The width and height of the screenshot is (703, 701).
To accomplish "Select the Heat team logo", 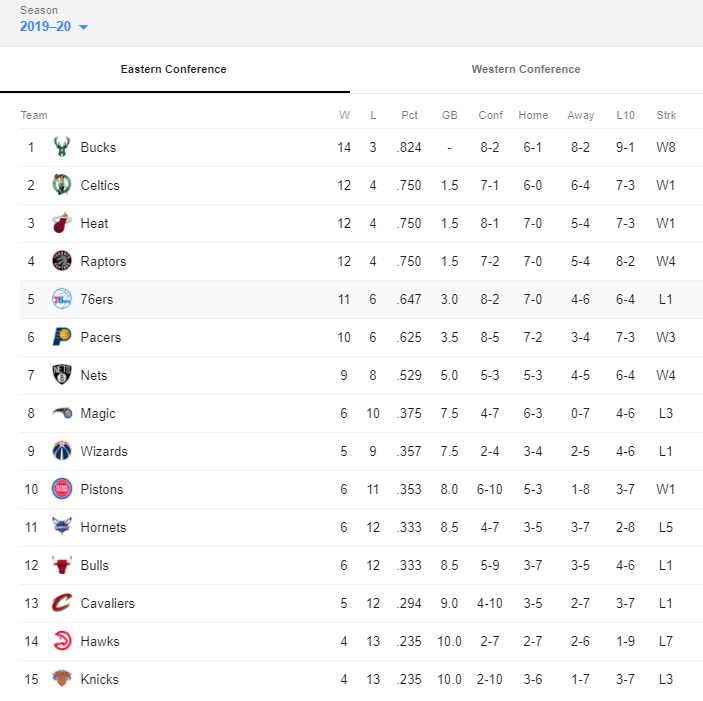I will 62,223.
